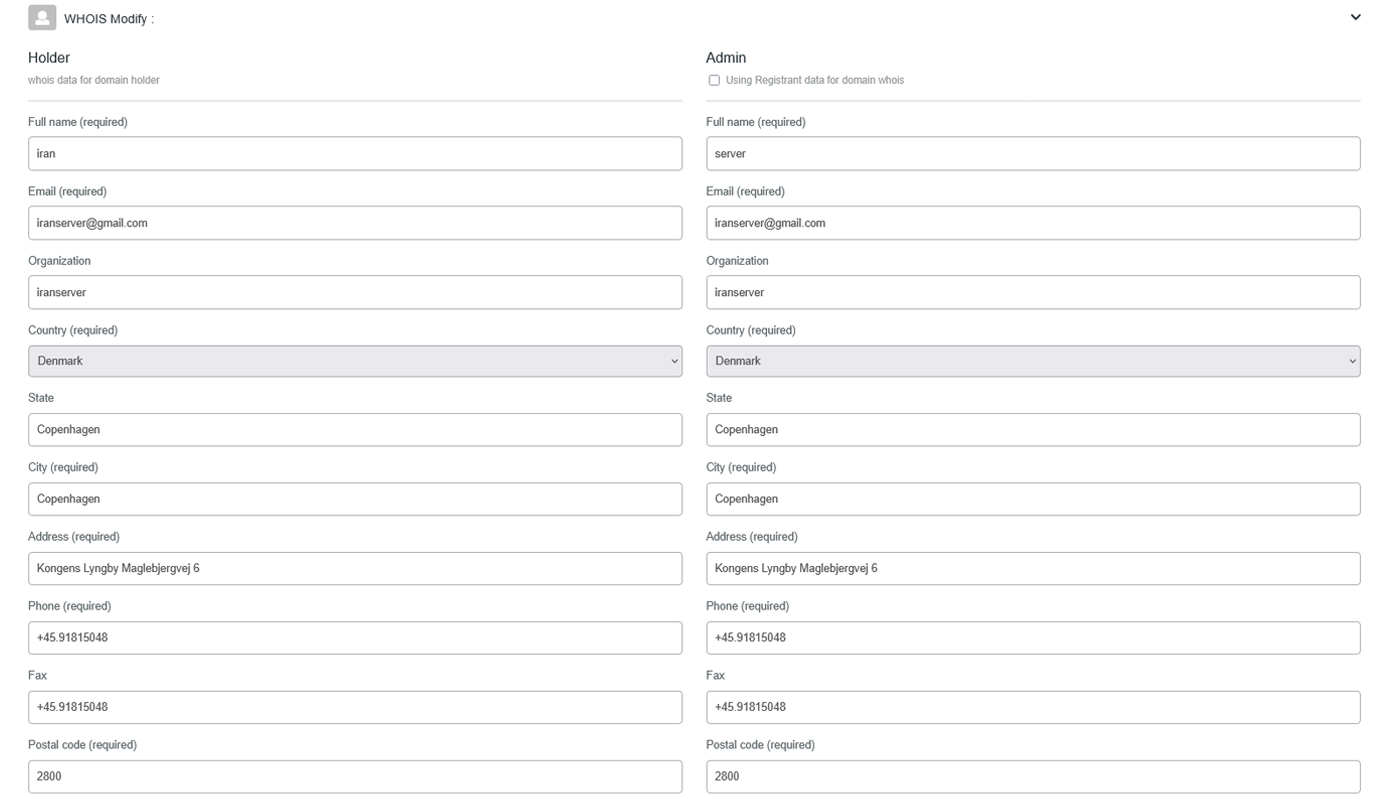Collapse the WHOIS Modify section chevron
Screen dimensions: 1400x799
click(1355, 18)
